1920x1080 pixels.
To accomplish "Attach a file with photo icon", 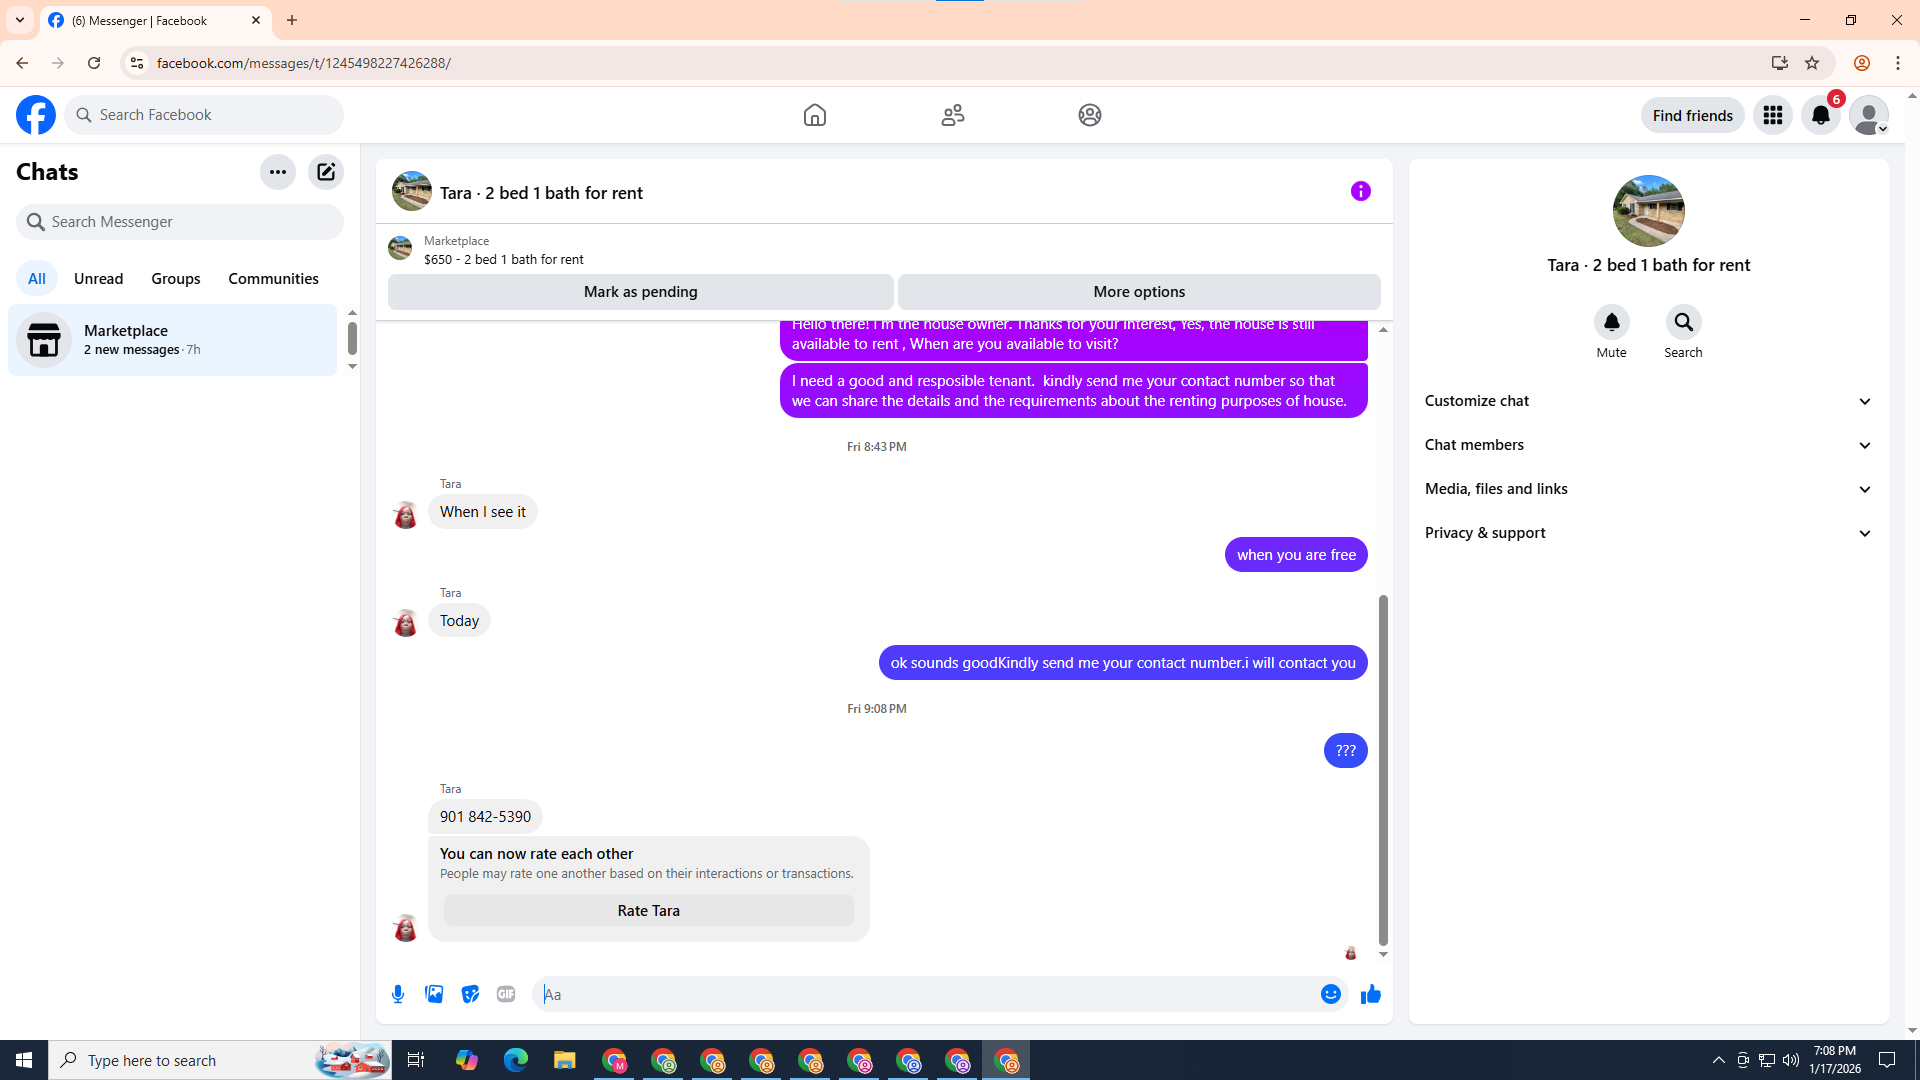I will click(434, 994).
